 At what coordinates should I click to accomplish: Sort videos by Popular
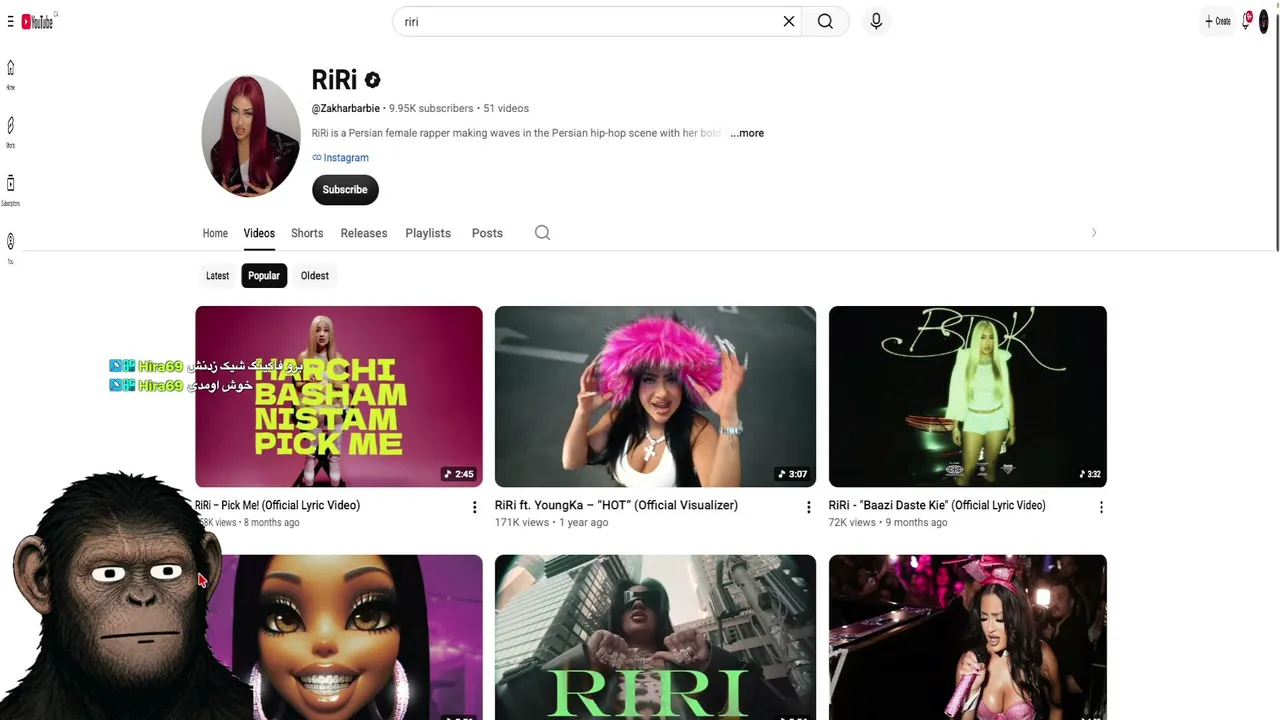264,276
